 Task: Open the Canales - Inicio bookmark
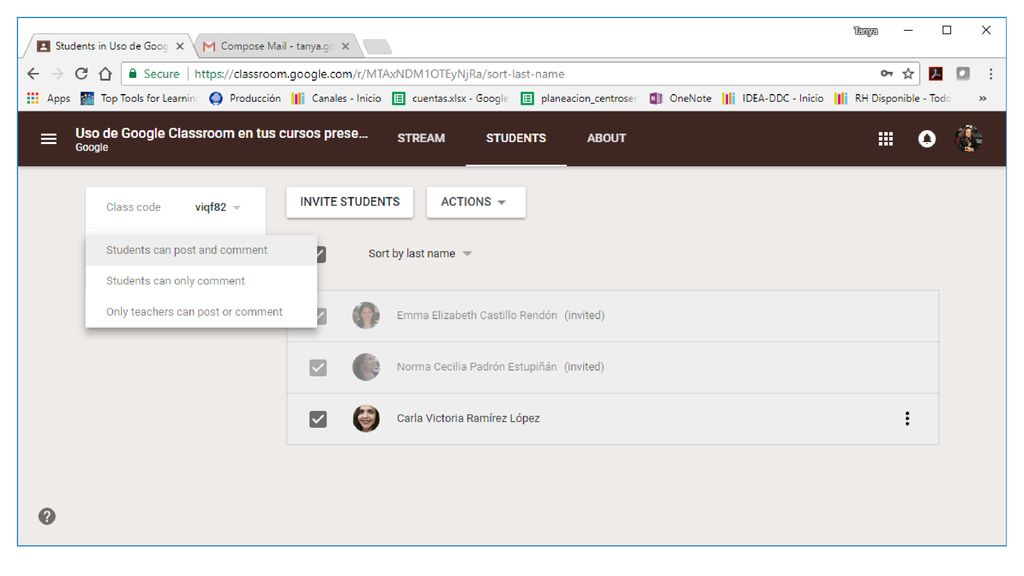[337, 98]
